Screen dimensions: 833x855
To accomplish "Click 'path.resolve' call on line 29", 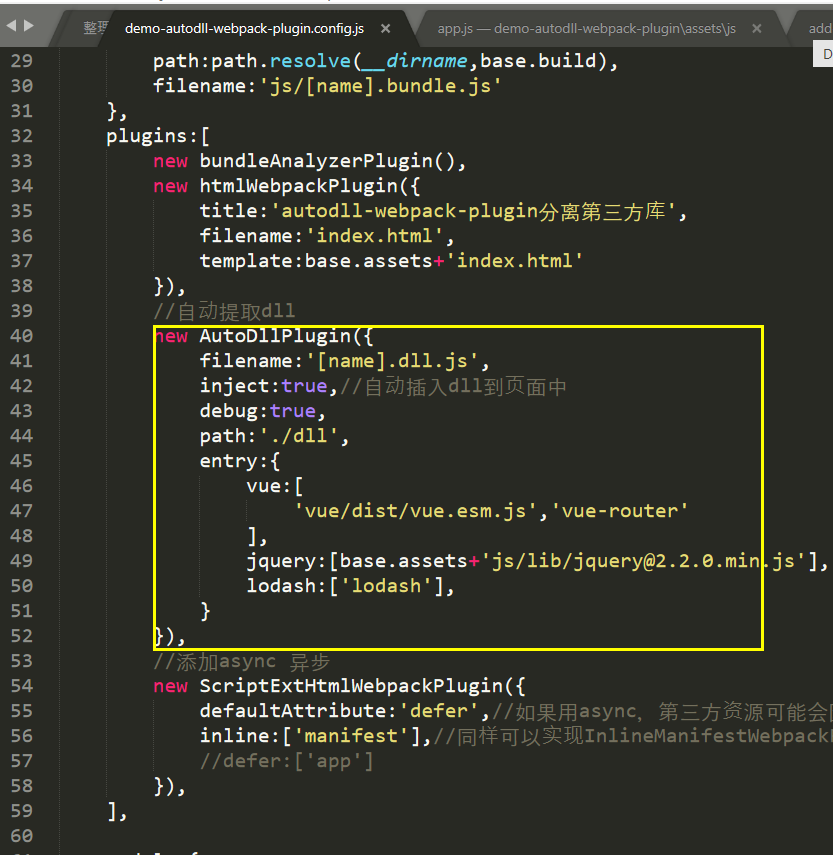I will tap(281, 61).
